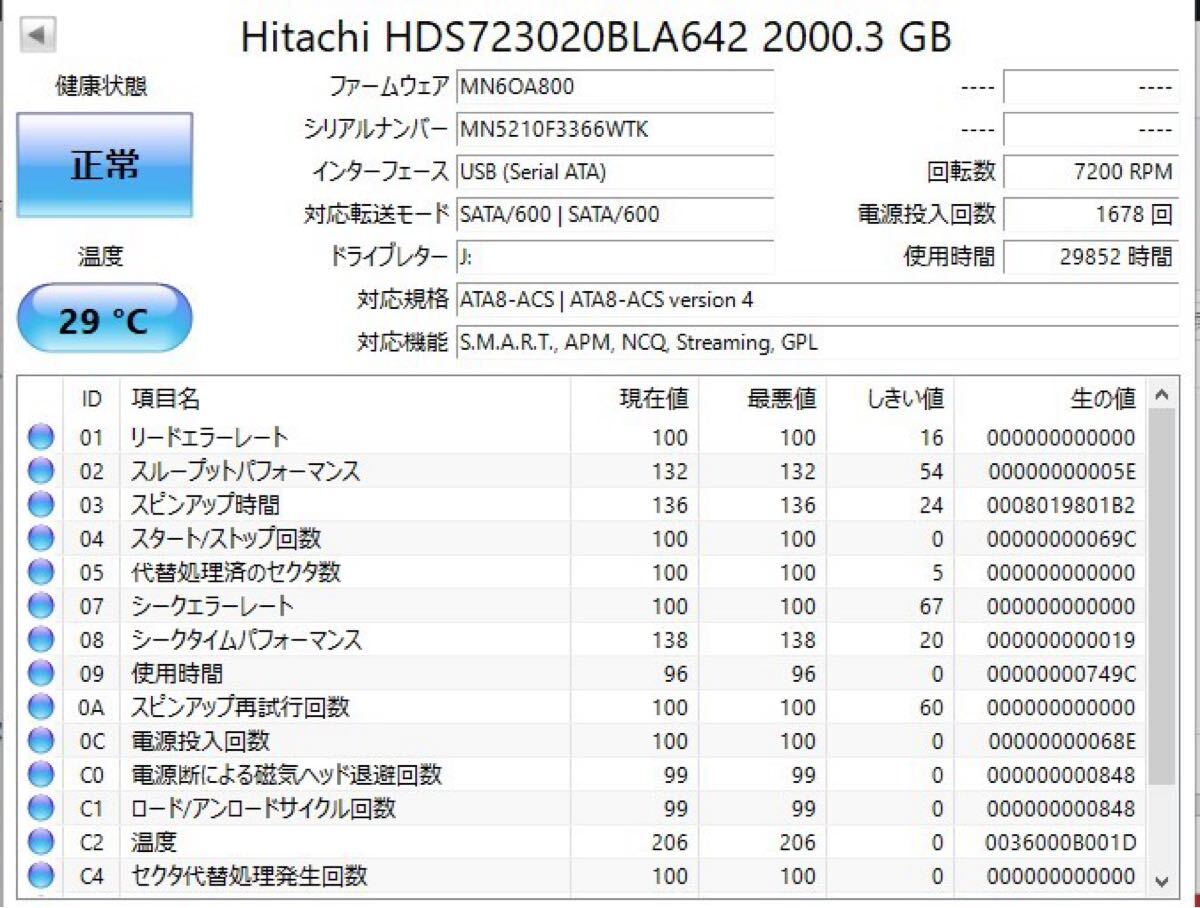Select the 29 °C temperature button
The image size is (1200, 908).
pyautogui.click(x=105, y=320)
